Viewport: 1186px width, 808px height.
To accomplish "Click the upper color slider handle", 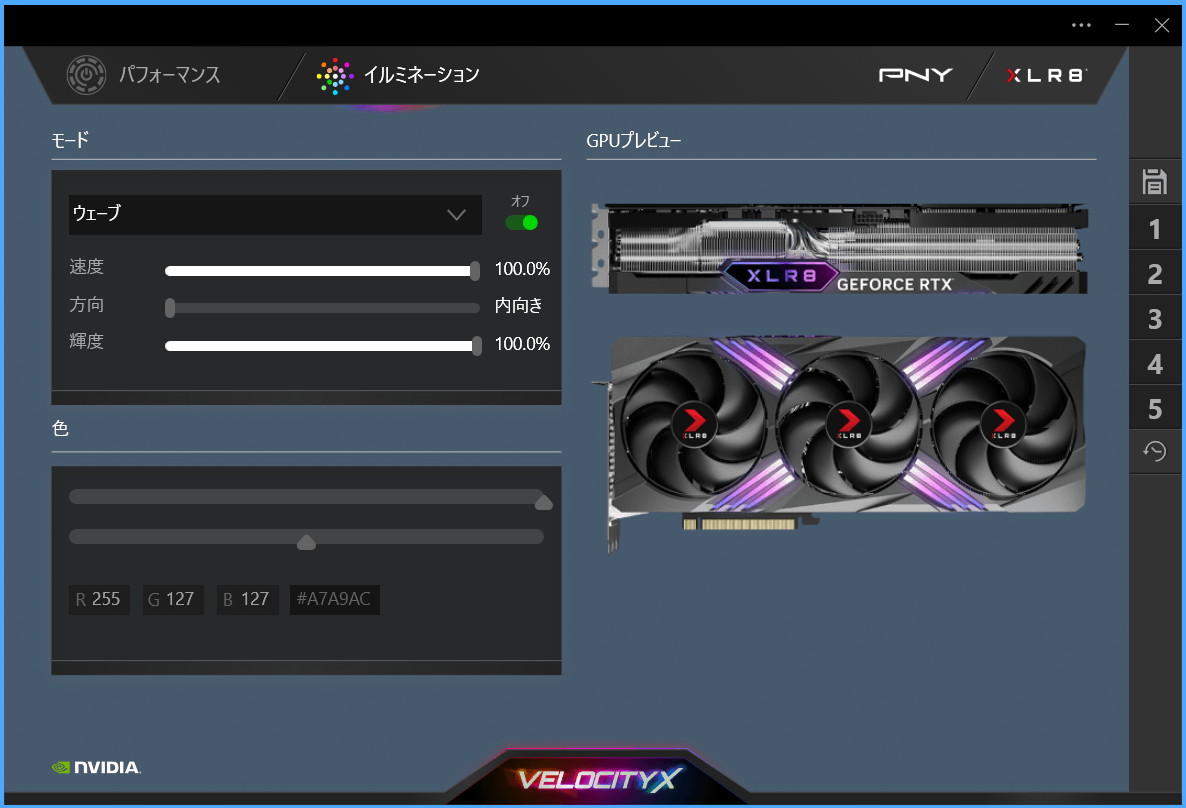I will [x=543, y=502].
